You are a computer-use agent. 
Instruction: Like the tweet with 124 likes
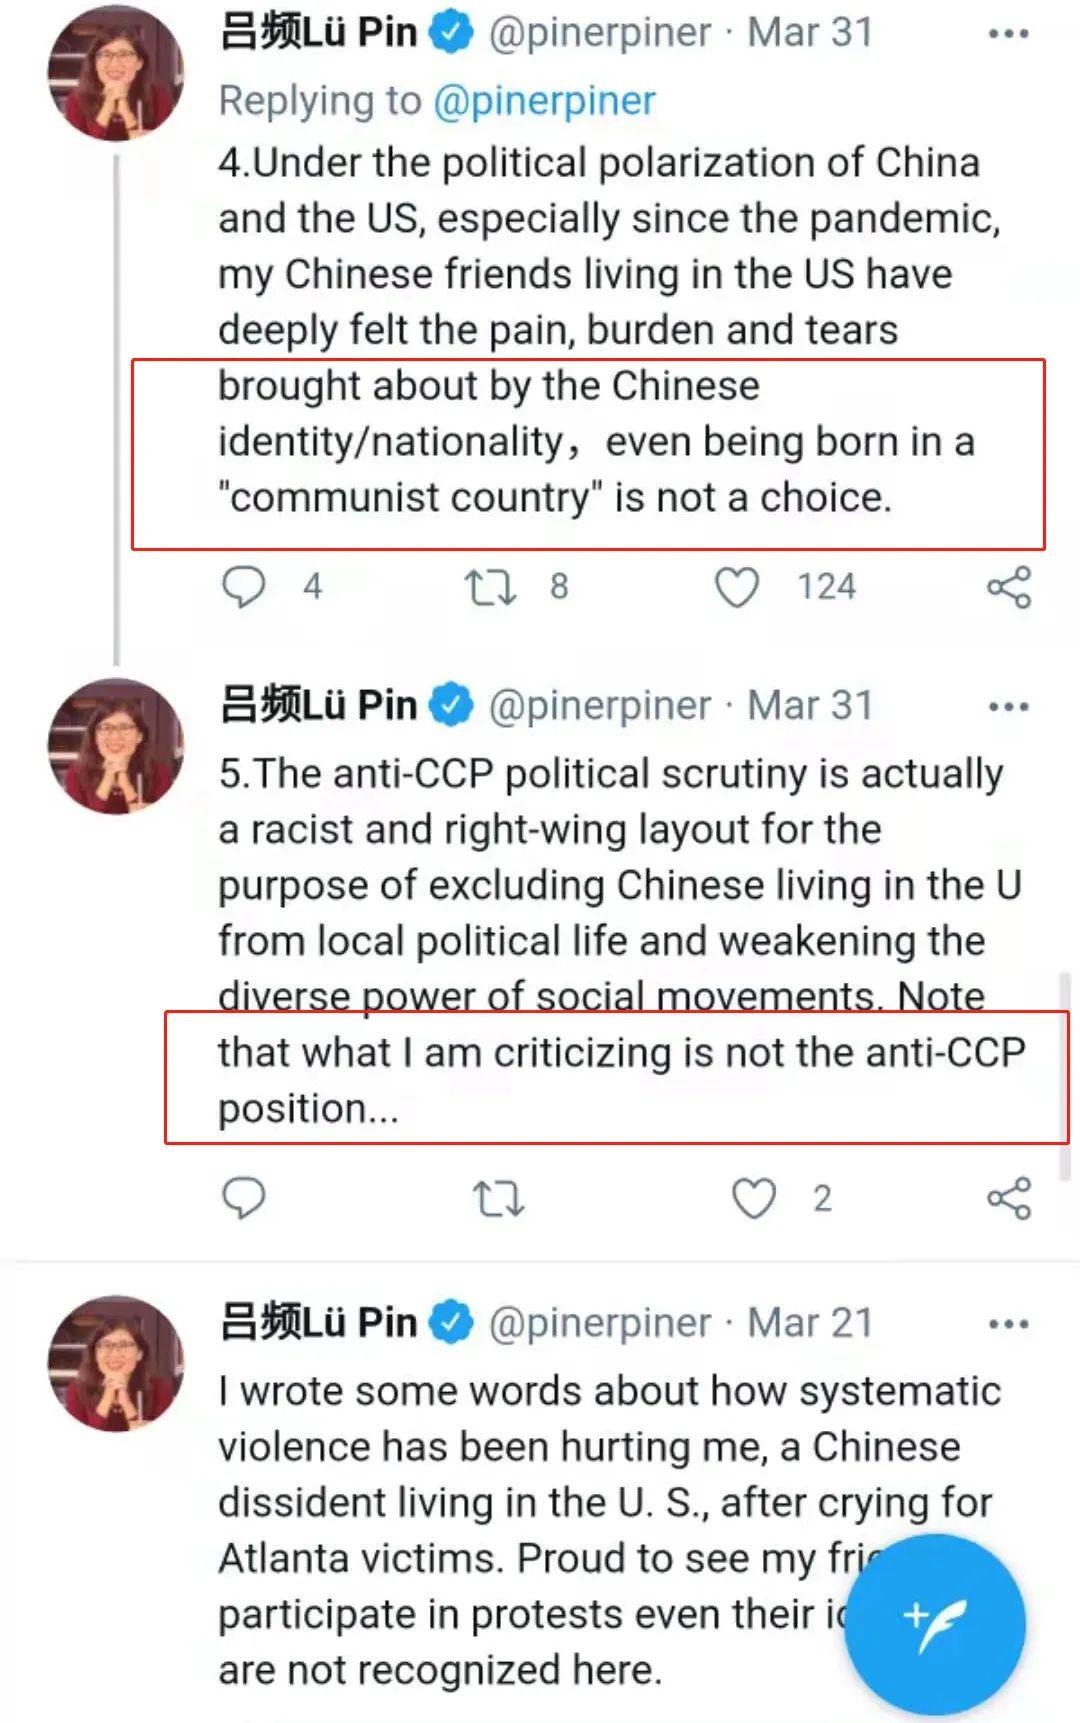(x=737, y=587)
